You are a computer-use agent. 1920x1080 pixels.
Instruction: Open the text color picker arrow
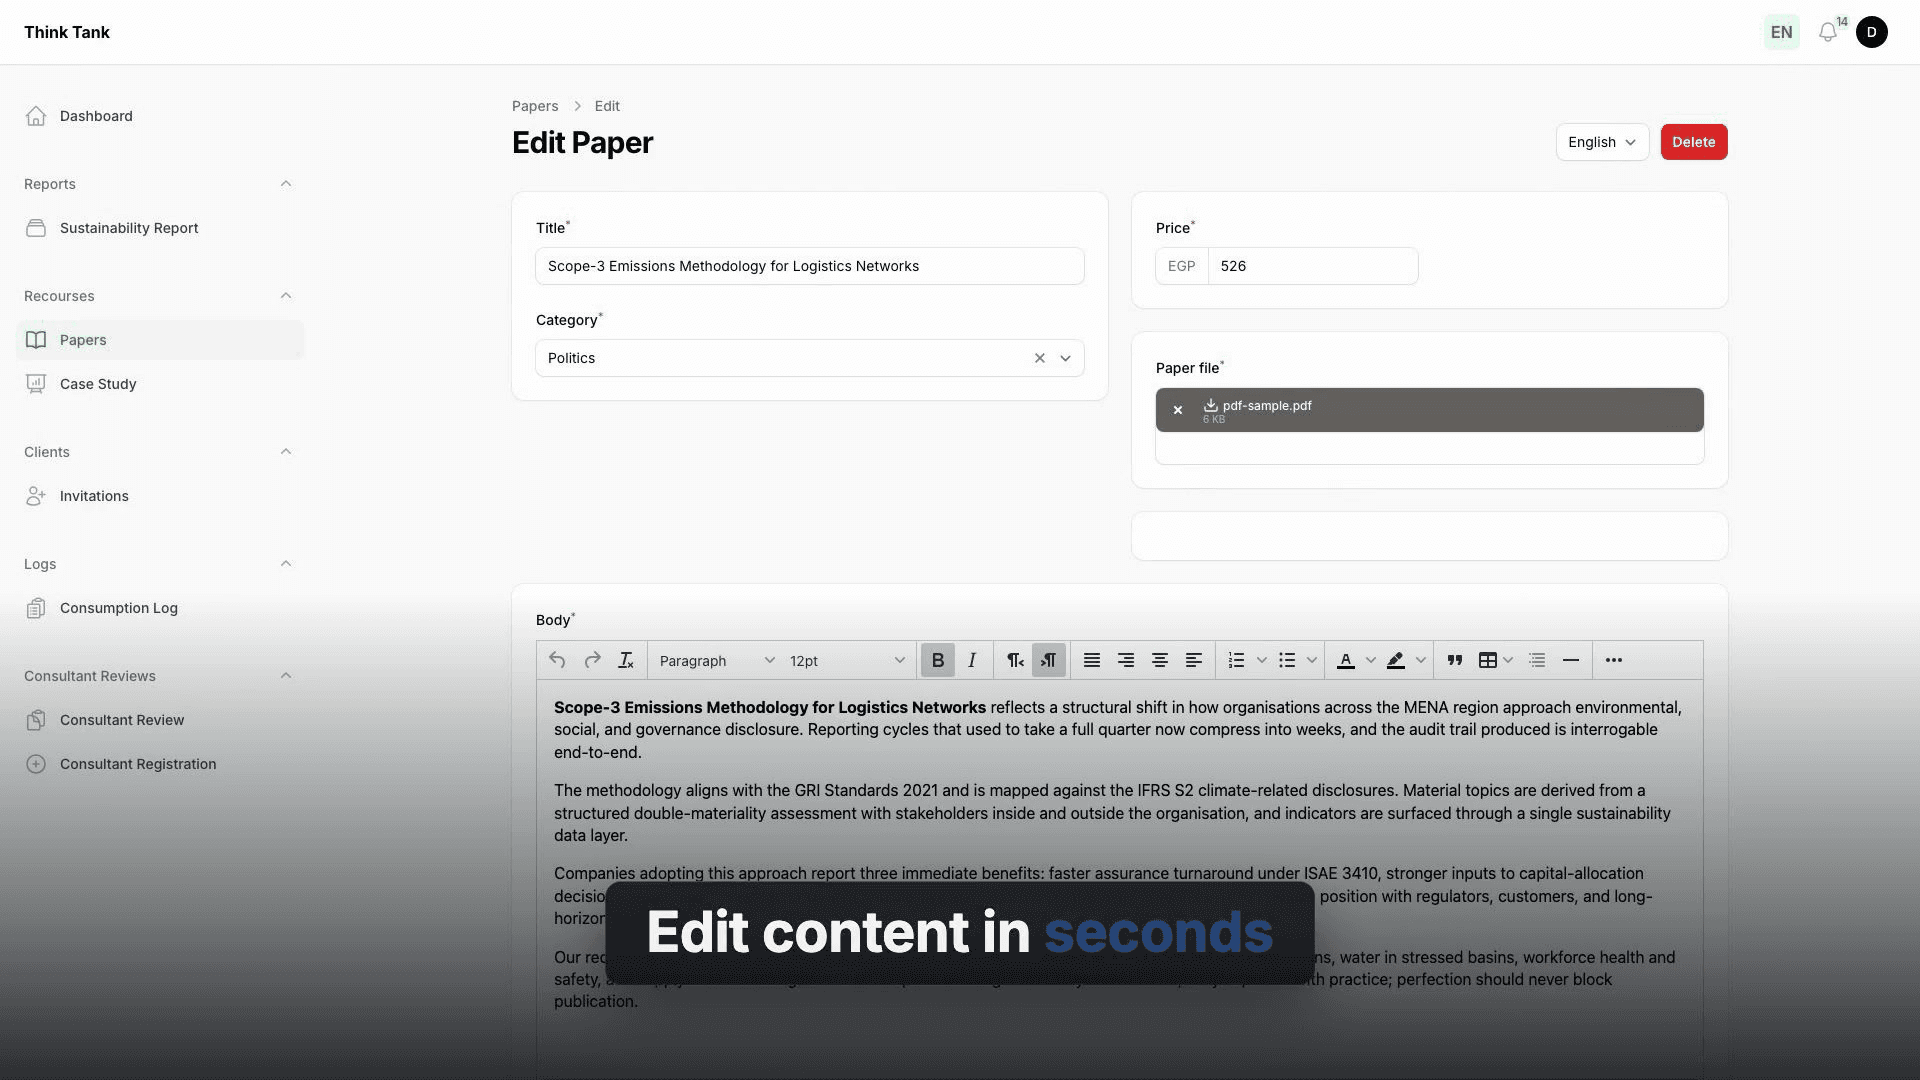(1371, 660)
